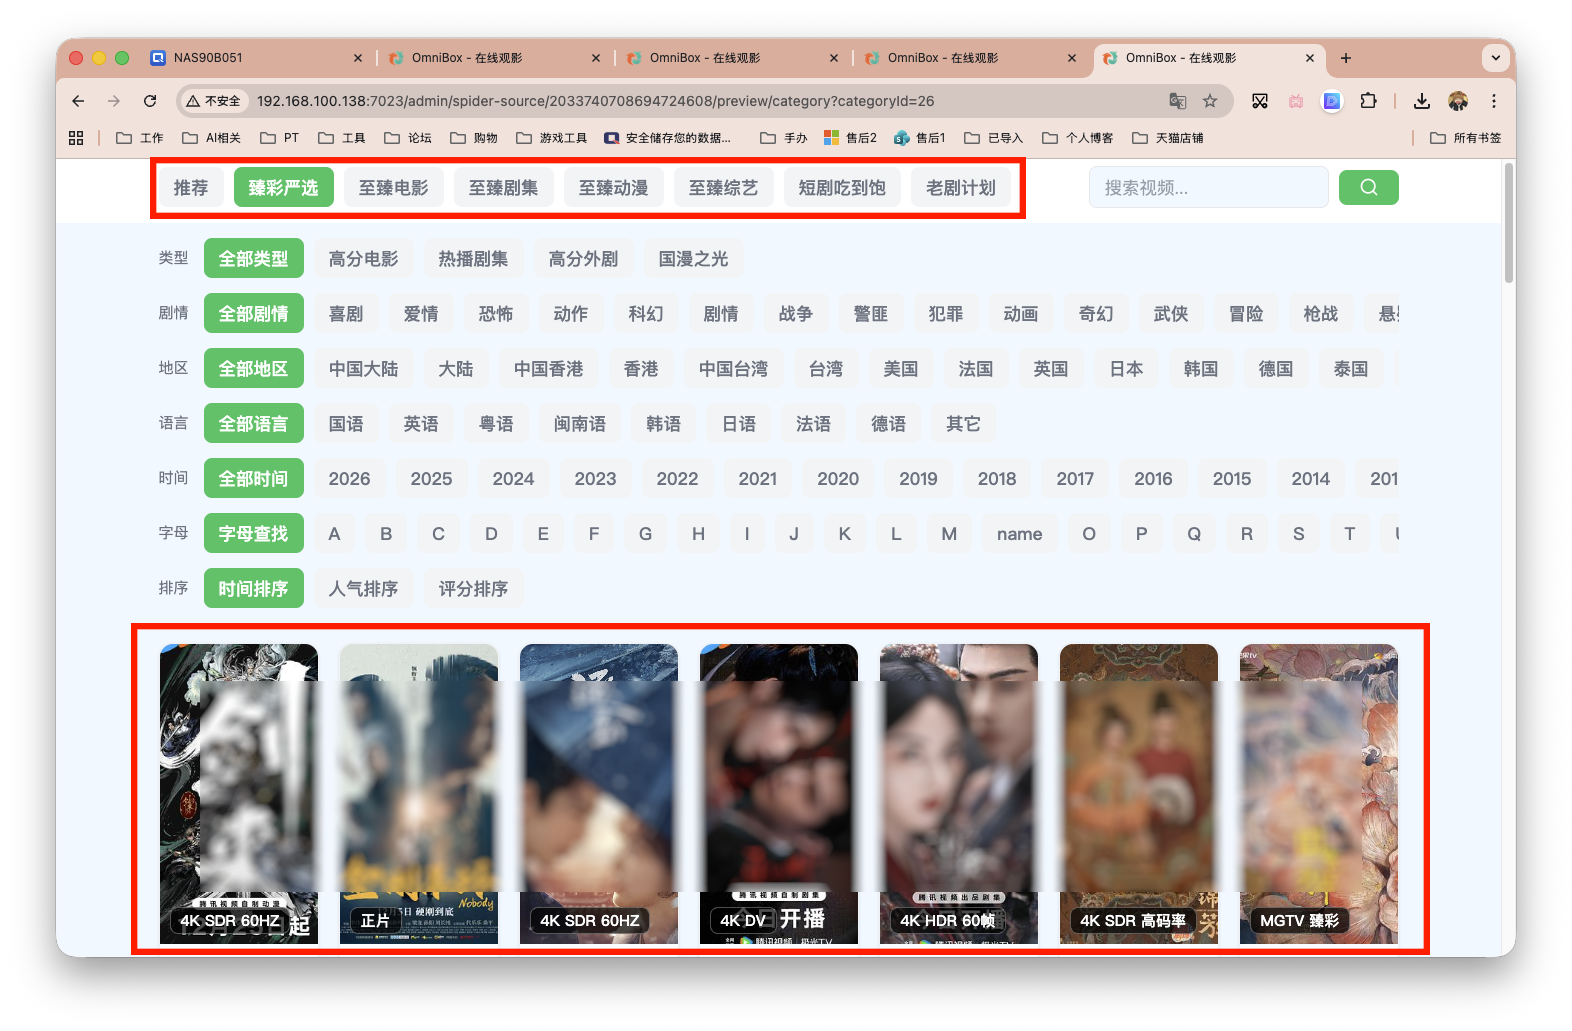Select 时间排序 sort option
1572x1031 pixels.
pyautogui.click(x=254, y=589)
